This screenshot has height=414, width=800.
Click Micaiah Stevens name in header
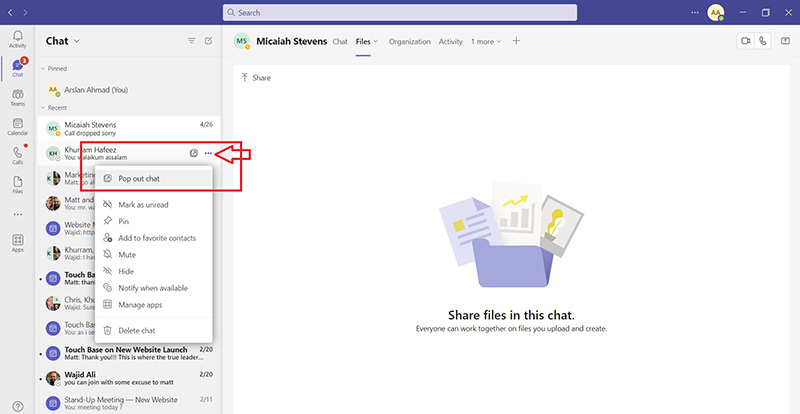coord(291,41)
